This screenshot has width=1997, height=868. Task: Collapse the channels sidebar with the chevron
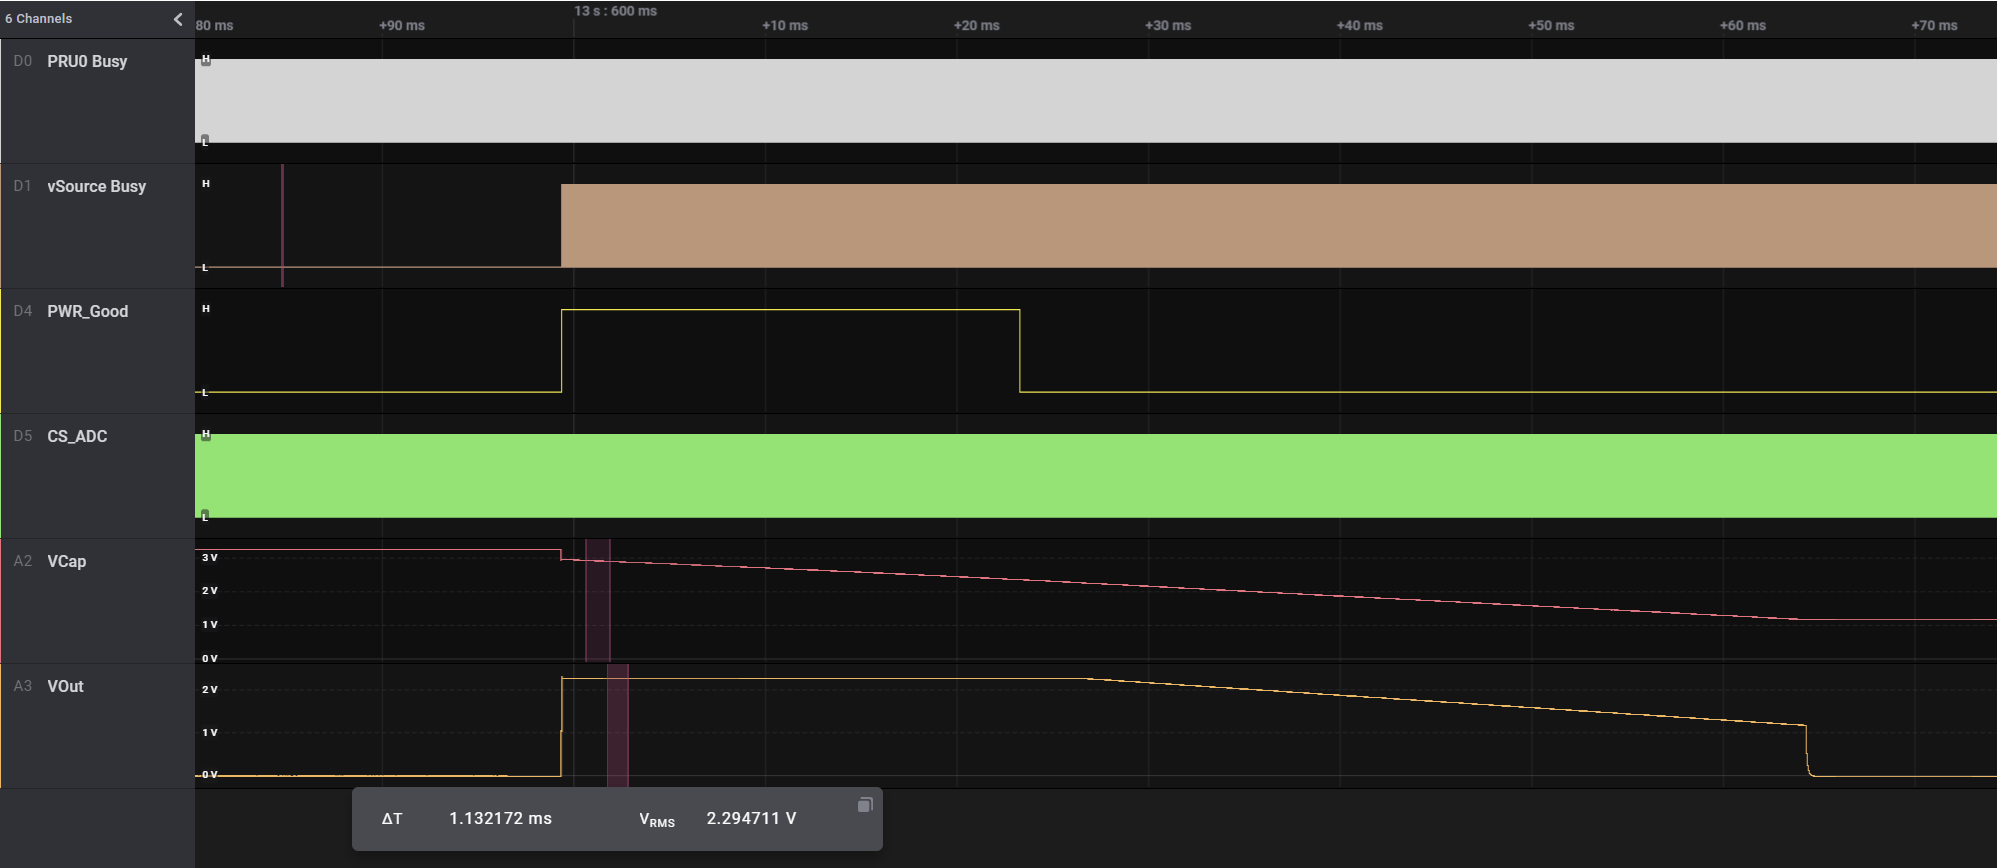click(178, 19)
